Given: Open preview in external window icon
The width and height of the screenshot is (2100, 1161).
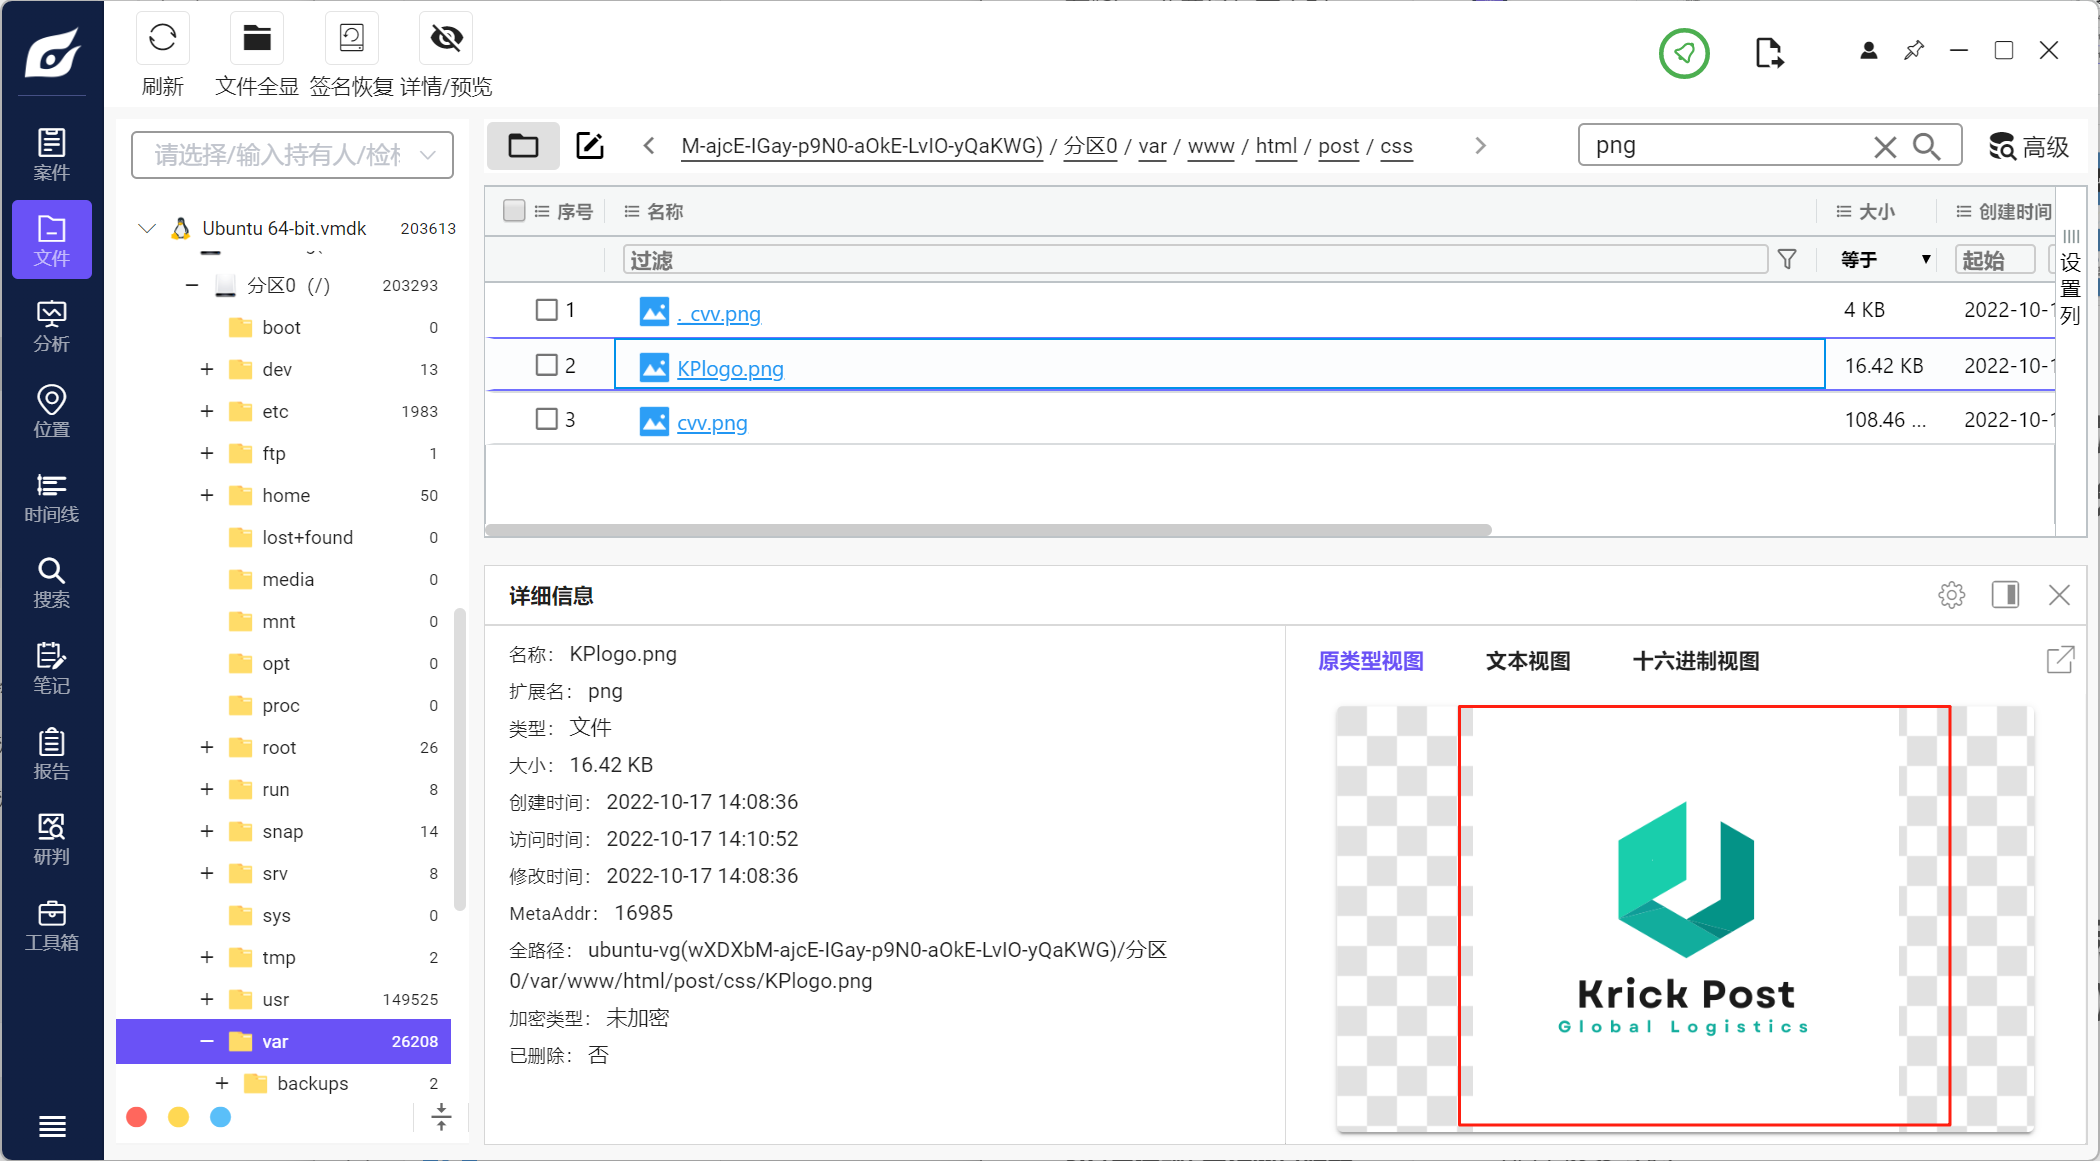Looking at the screenshot, I should 2060,660.
